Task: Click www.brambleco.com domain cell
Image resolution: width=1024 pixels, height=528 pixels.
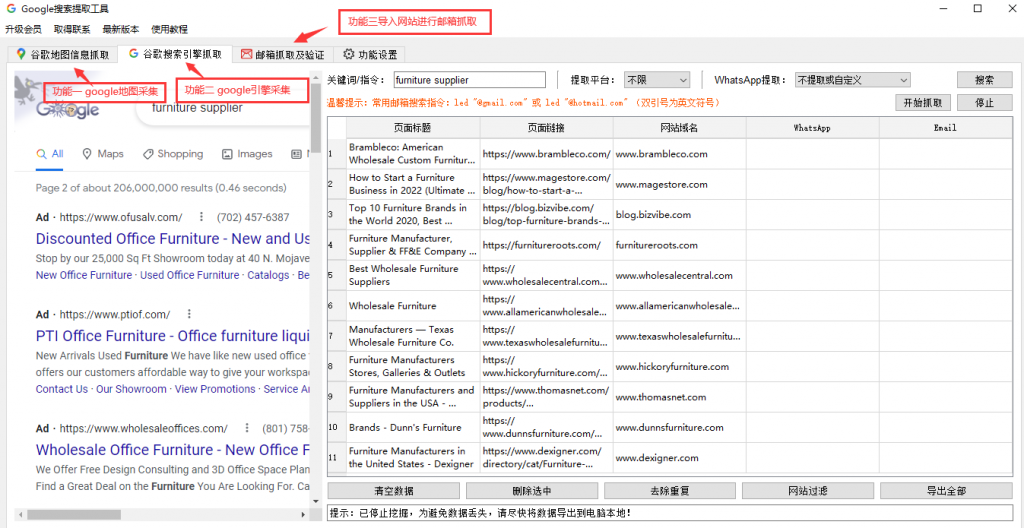Action: tap(679, 154)
